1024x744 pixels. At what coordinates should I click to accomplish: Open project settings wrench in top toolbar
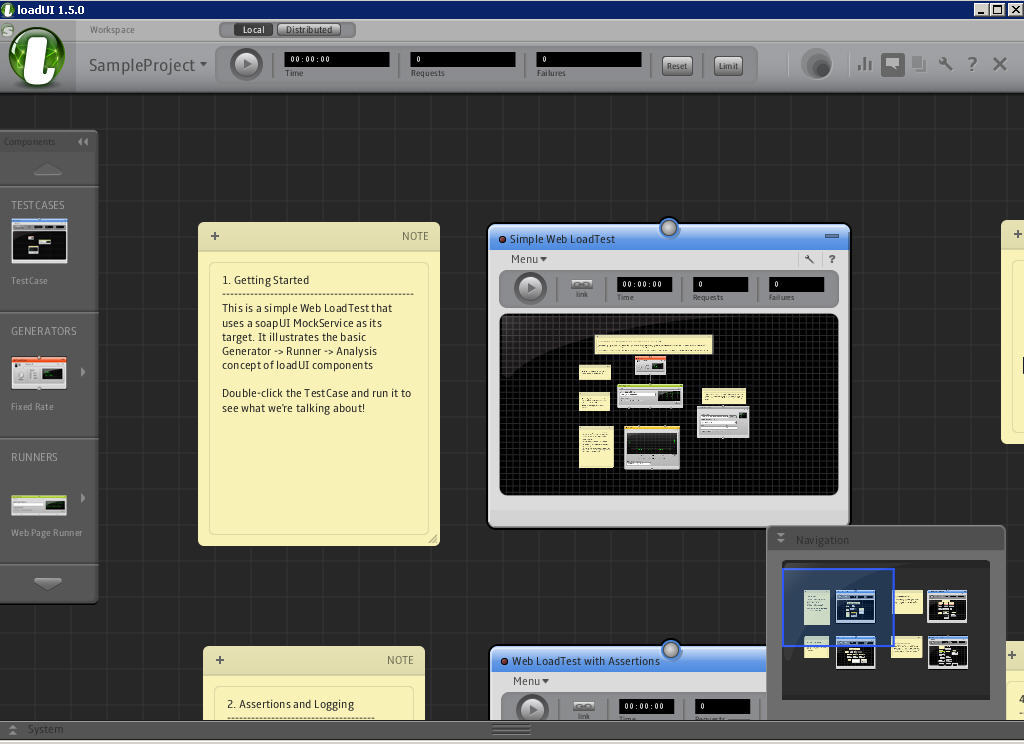pos(946,64)
